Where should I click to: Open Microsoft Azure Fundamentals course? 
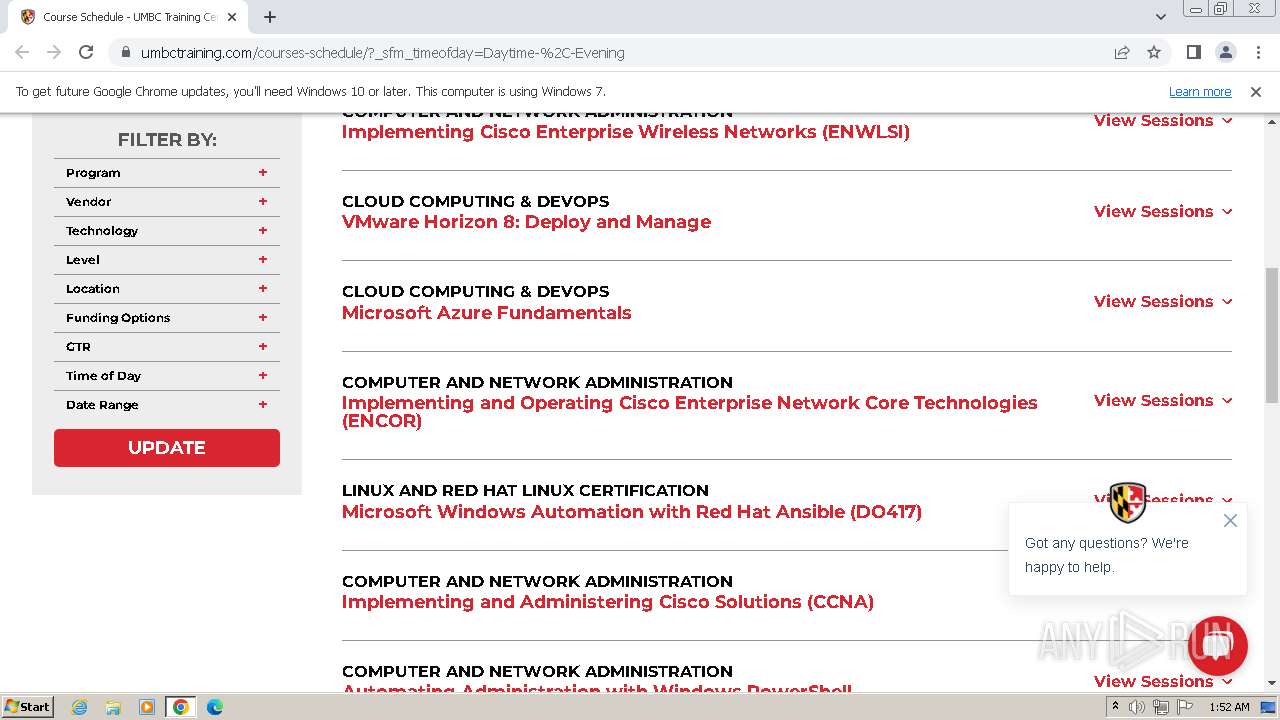click(x=486, y=313)
